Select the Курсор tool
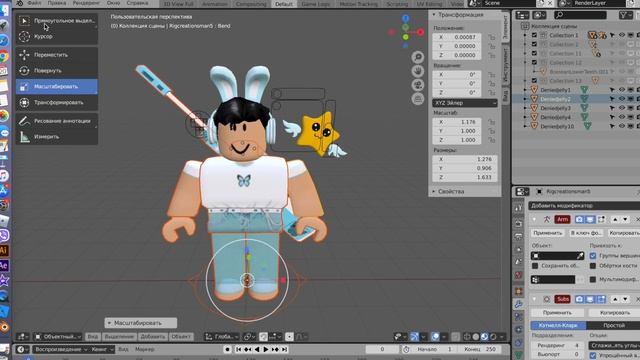This screenshot has width=640, height=360. 57,36
